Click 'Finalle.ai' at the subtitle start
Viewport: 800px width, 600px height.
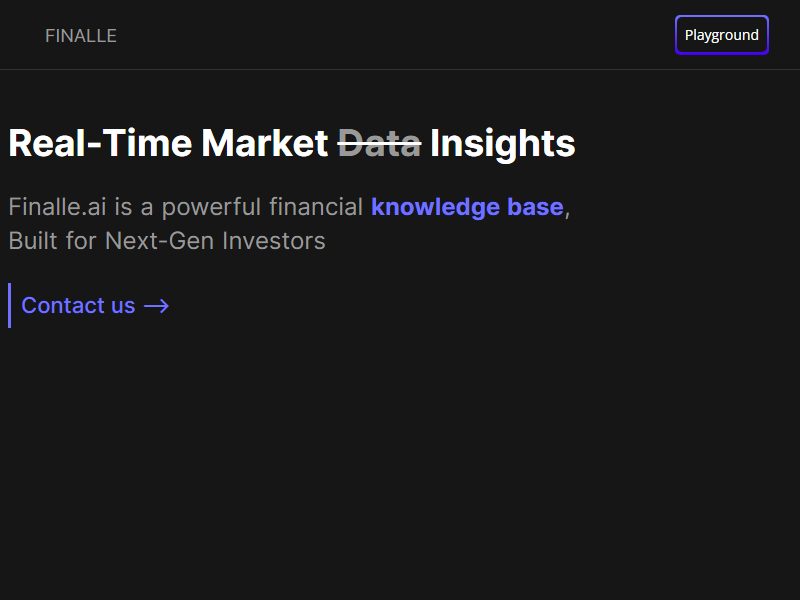(57, 207)
